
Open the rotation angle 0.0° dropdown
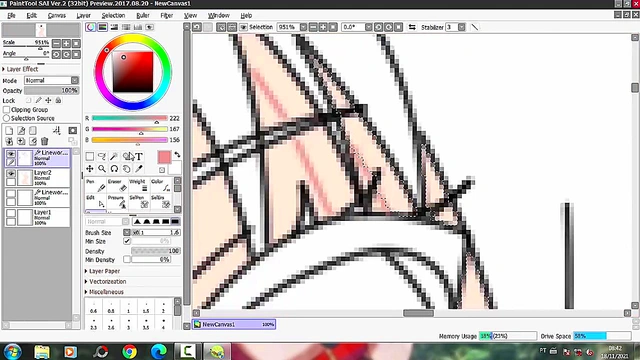[369, 27]
